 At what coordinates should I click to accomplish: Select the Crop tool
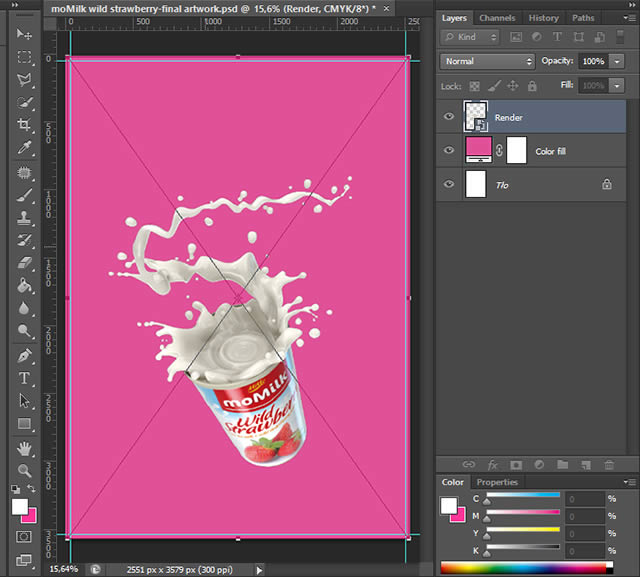(24, 124)
